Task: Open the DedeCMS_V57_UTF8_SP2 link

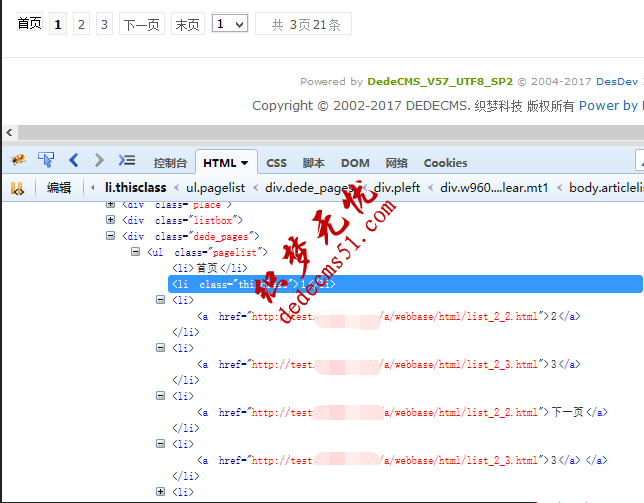Action: (x=440, y=81)
